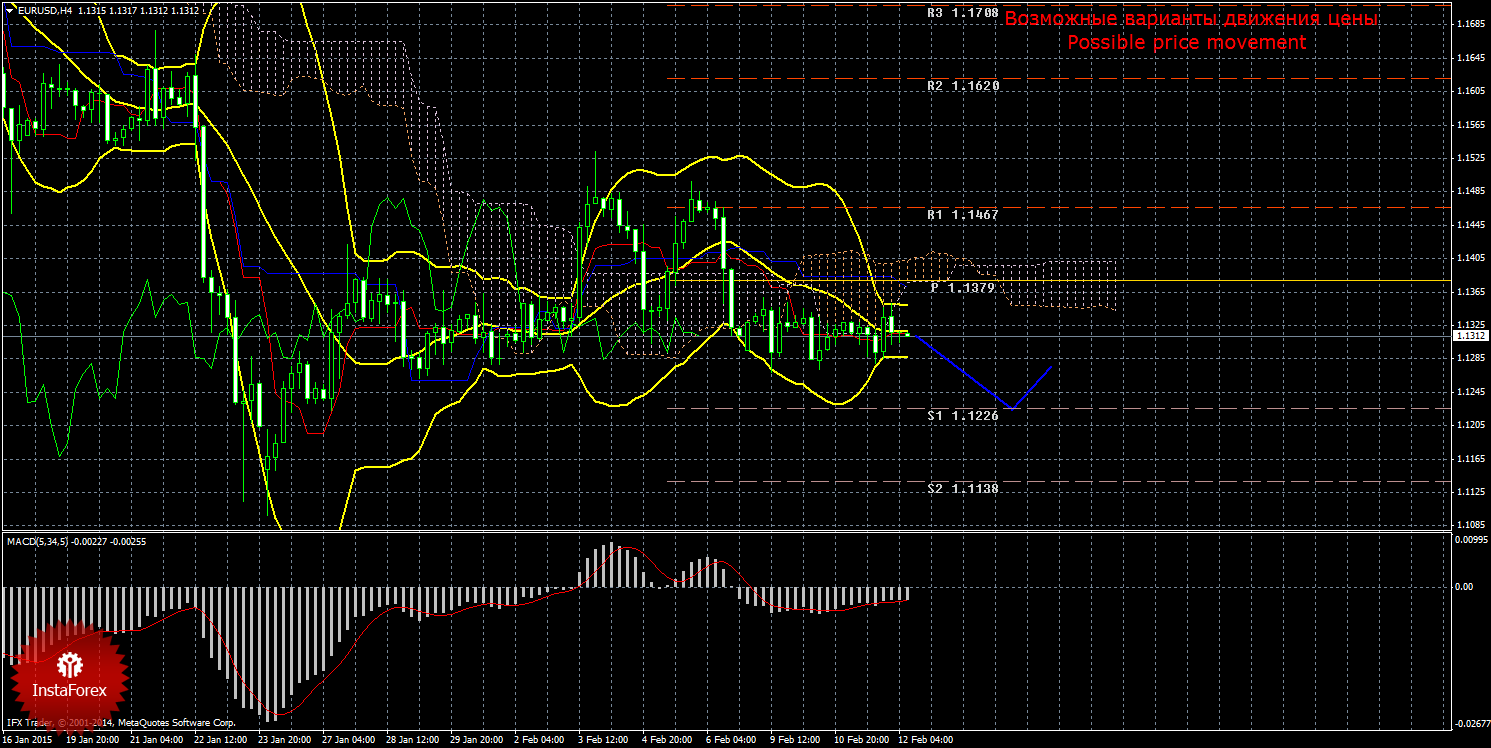Click the '12 Feb 04:00' time label
This screenshot has width=1491, height=748.
coord(927,740)
